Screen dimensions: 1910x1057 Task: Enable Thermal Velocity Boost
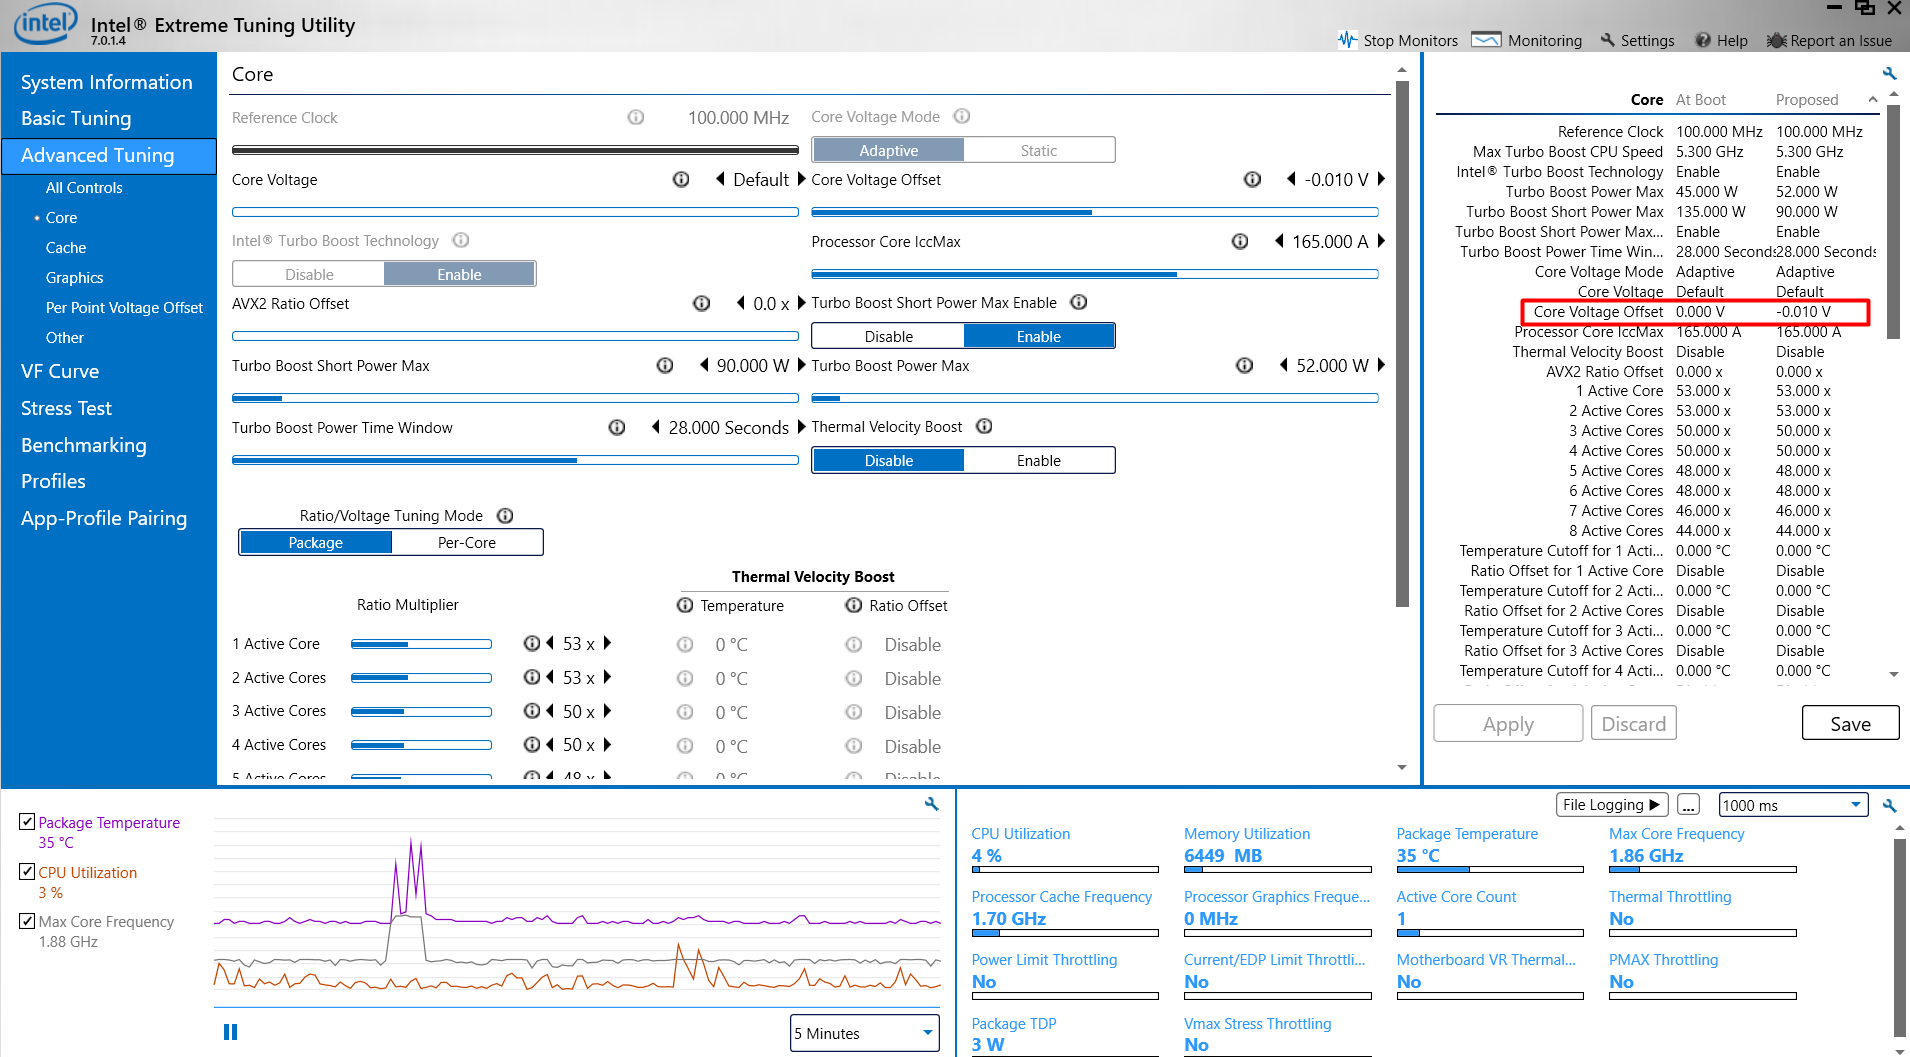point(1039,460)
